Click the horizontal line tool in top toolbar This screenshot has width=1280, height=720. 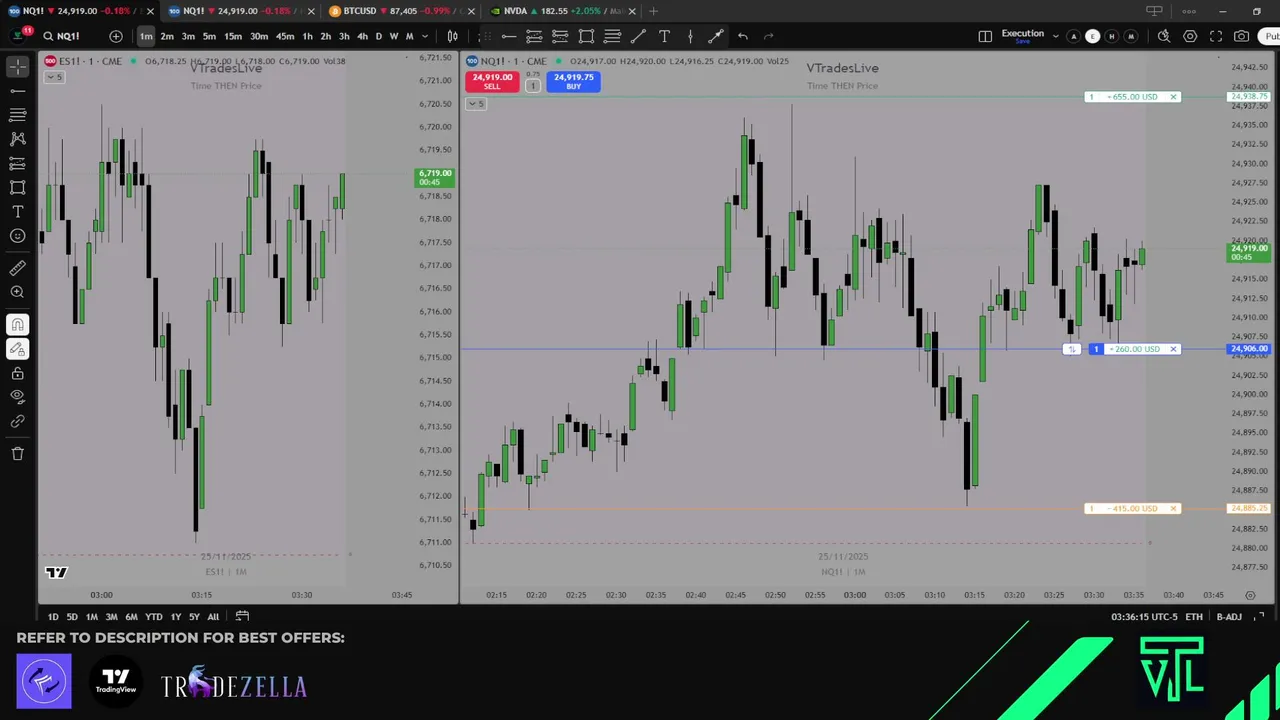point(509,36)
